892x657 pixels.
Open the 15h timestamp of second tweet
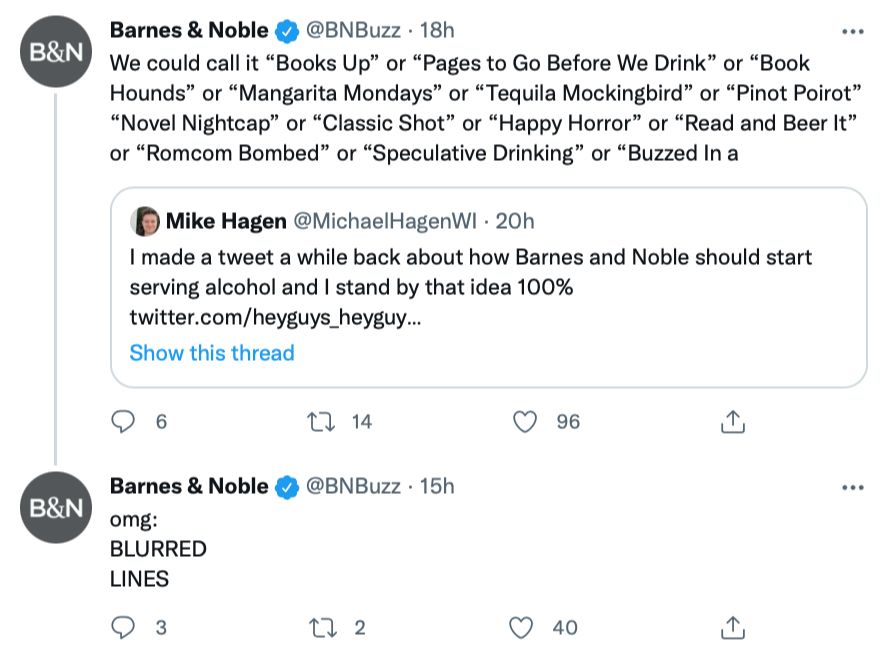[x=437, y=486]
